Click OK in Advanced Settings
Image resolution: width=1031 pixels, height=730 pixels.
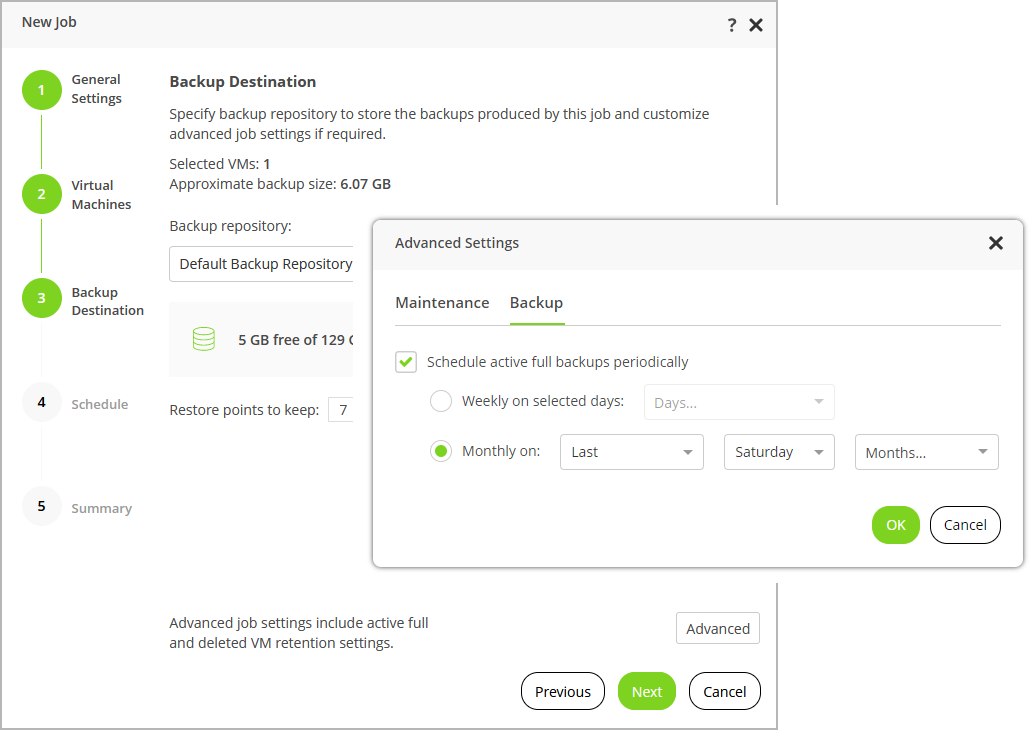[x=895, y=525]
